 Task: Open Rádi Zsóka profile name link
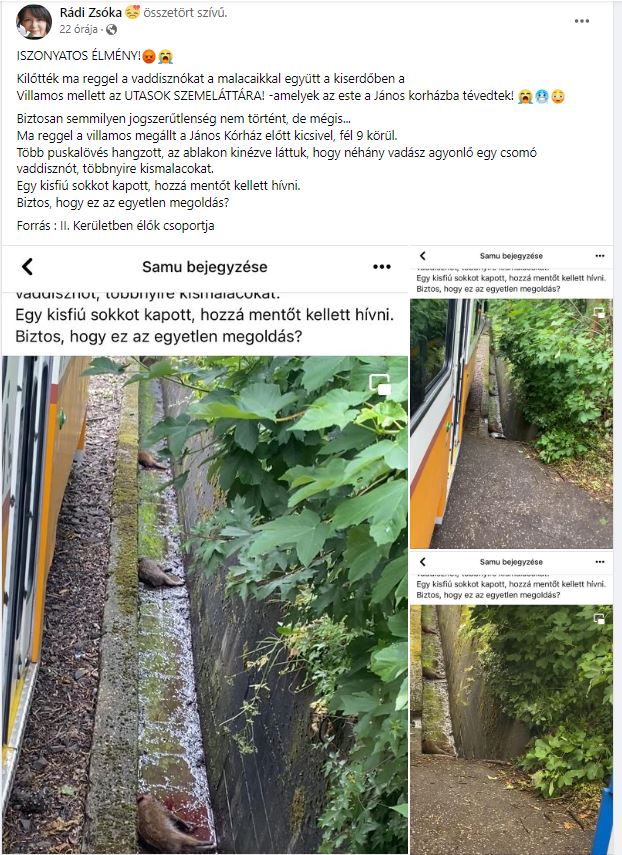91,13
